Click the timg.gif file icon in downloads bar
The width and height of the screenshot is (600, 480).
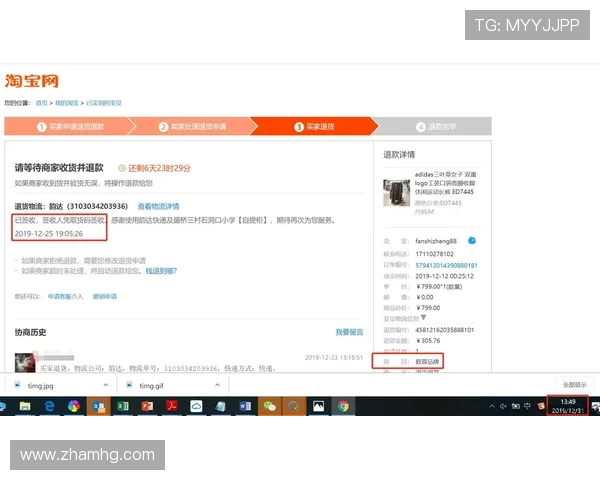tap(129, 385)
